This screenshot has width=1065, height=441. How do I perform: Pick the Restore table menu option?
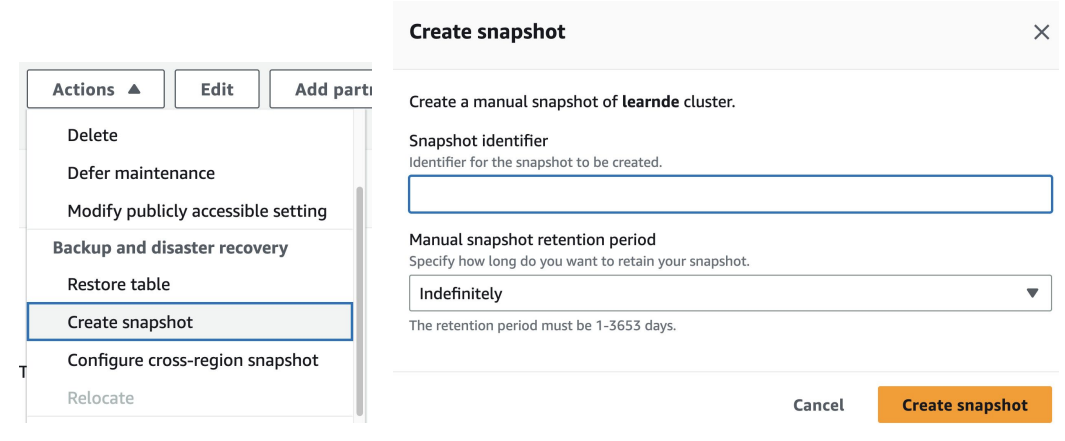click(118, 284)
